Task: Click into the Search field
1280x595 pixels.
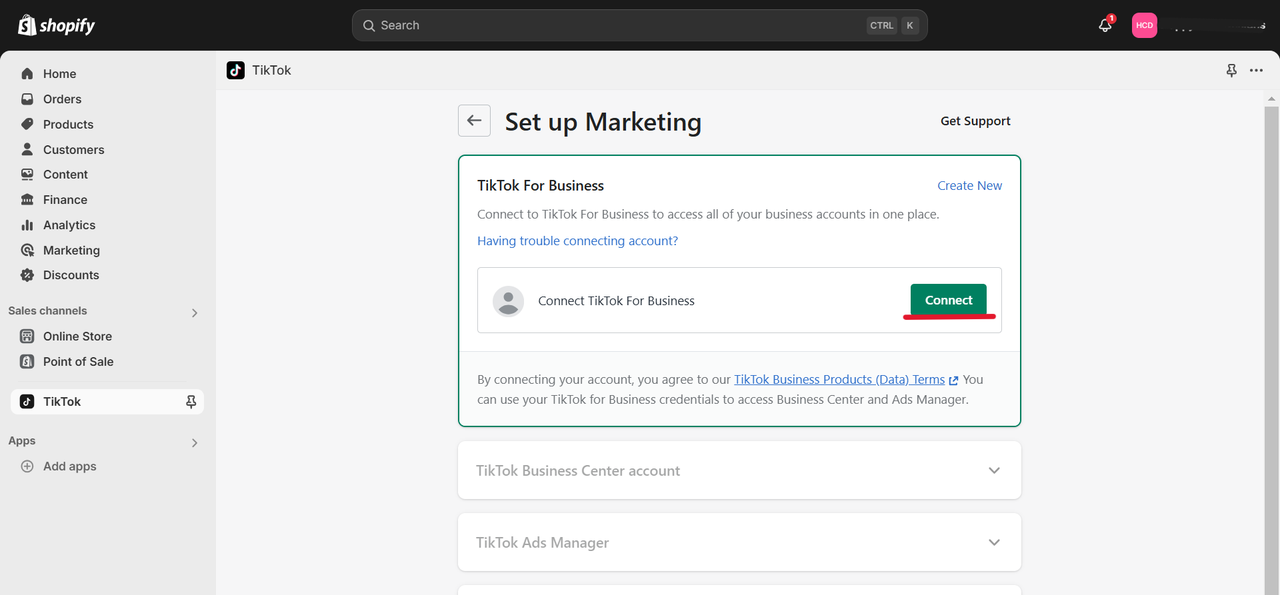Action: (620, 26)
